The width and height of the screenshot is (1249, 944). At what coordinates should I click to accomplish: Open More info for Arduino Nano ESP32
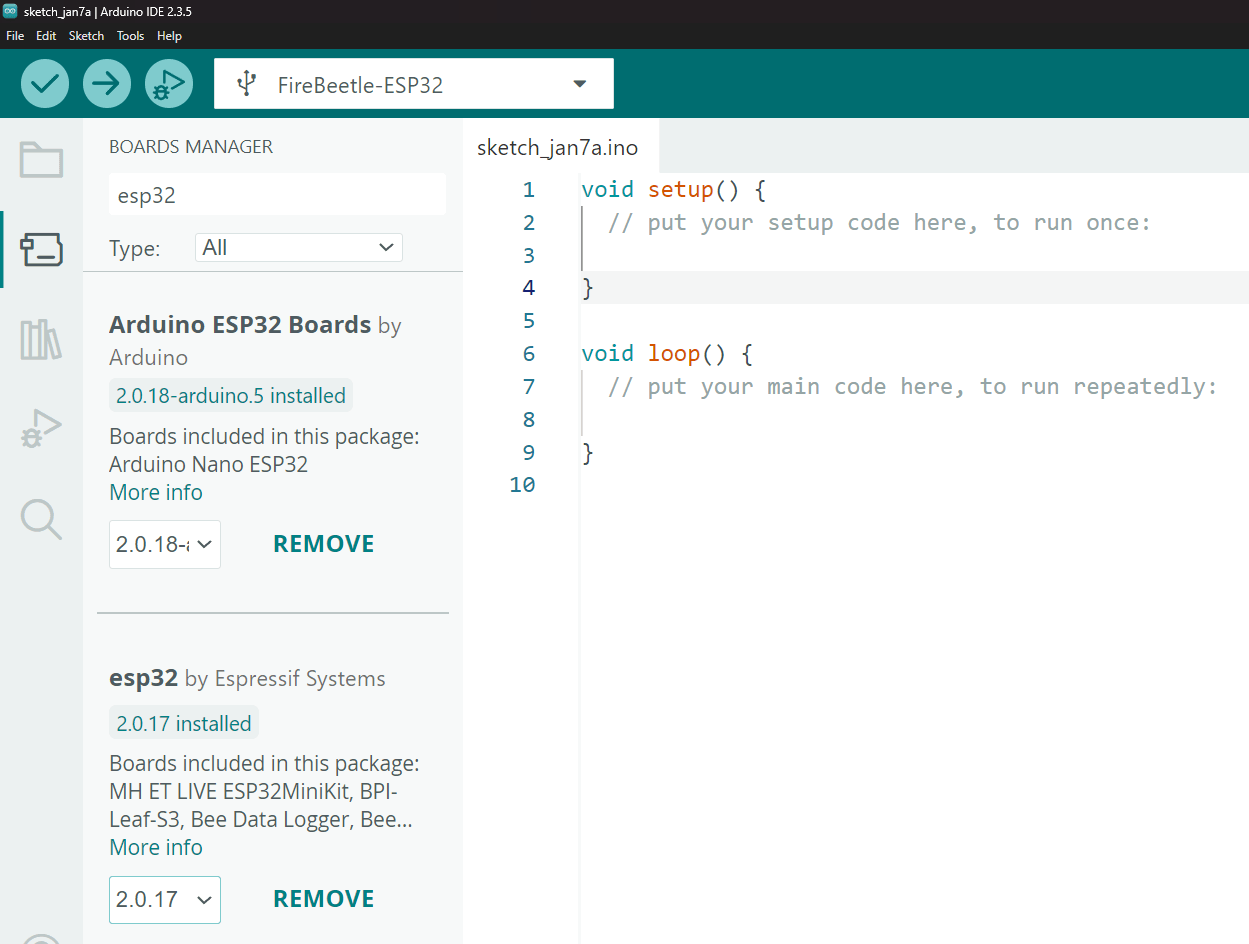click(x=156, y=492)
